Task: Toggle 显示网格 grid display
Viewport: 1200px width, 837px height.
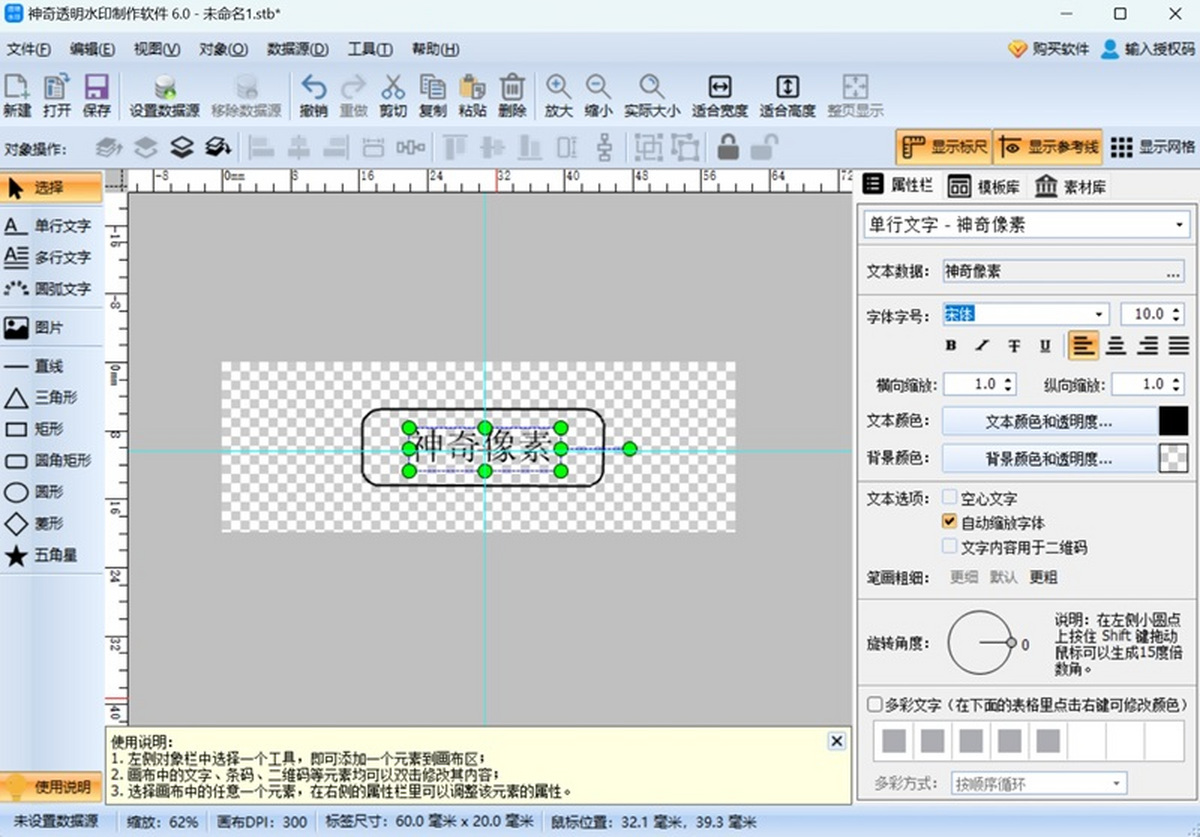Action: [x=1153, y=147]
